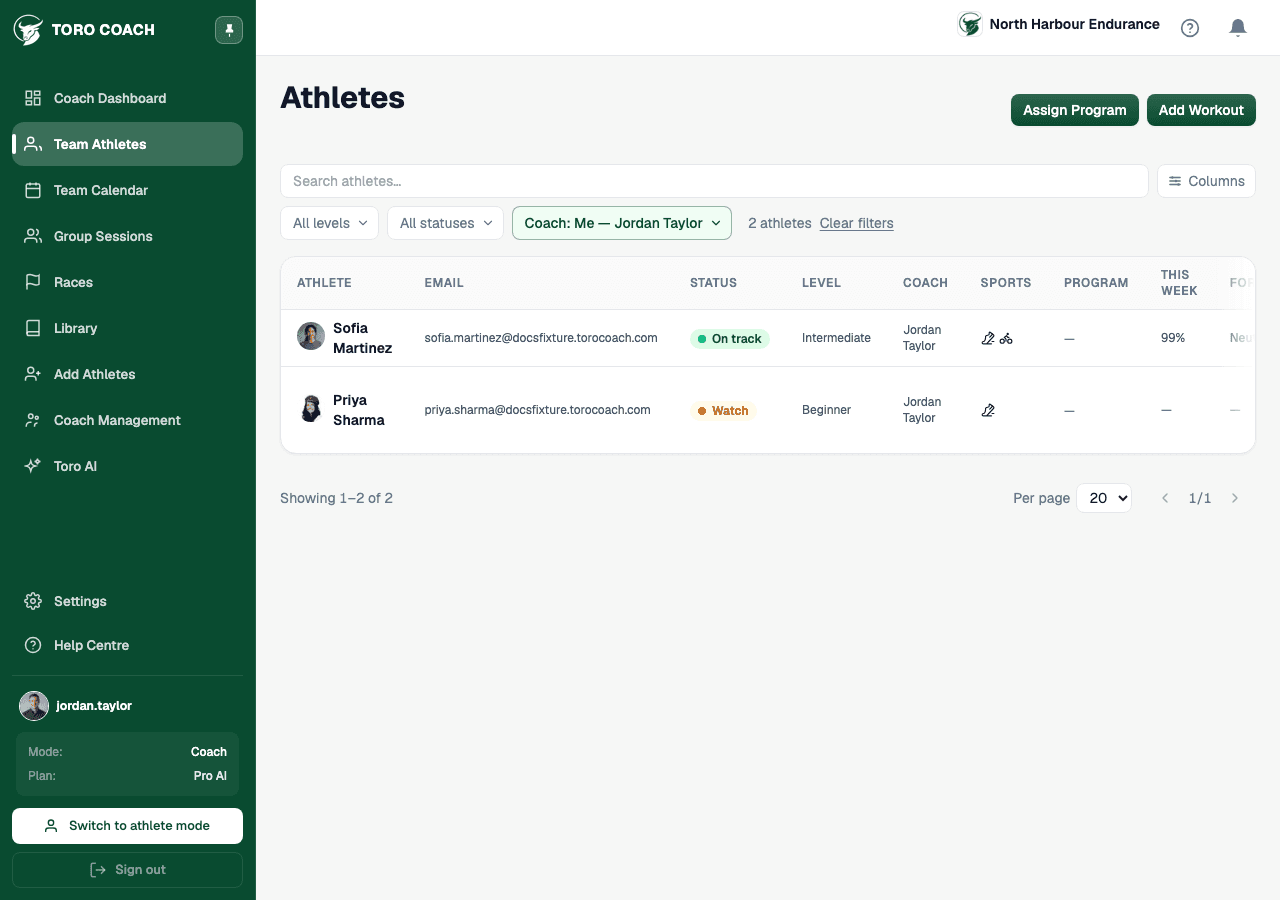Click the Search athletes field
Image resolution: width=1280 pixels, height=900 pixels.
[714, 181]
